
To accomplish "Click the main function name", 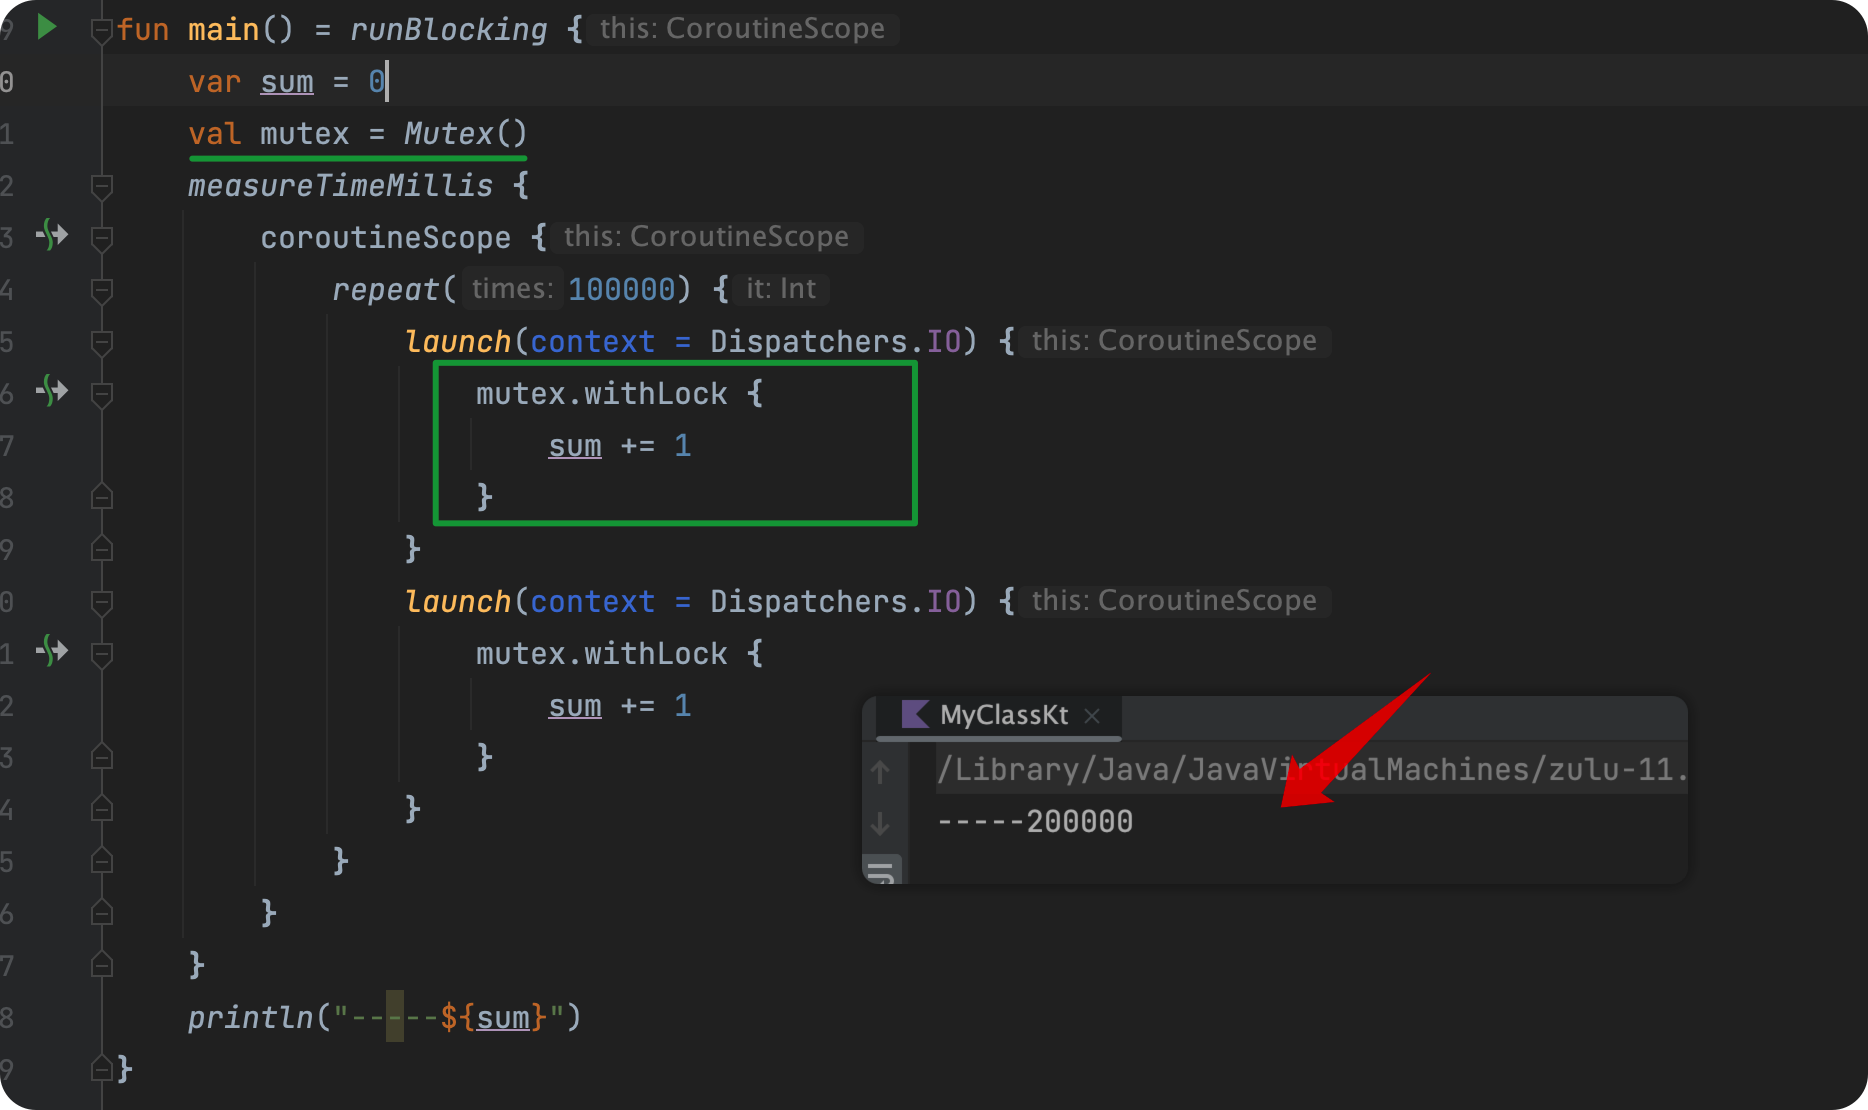I will (224, 29).
